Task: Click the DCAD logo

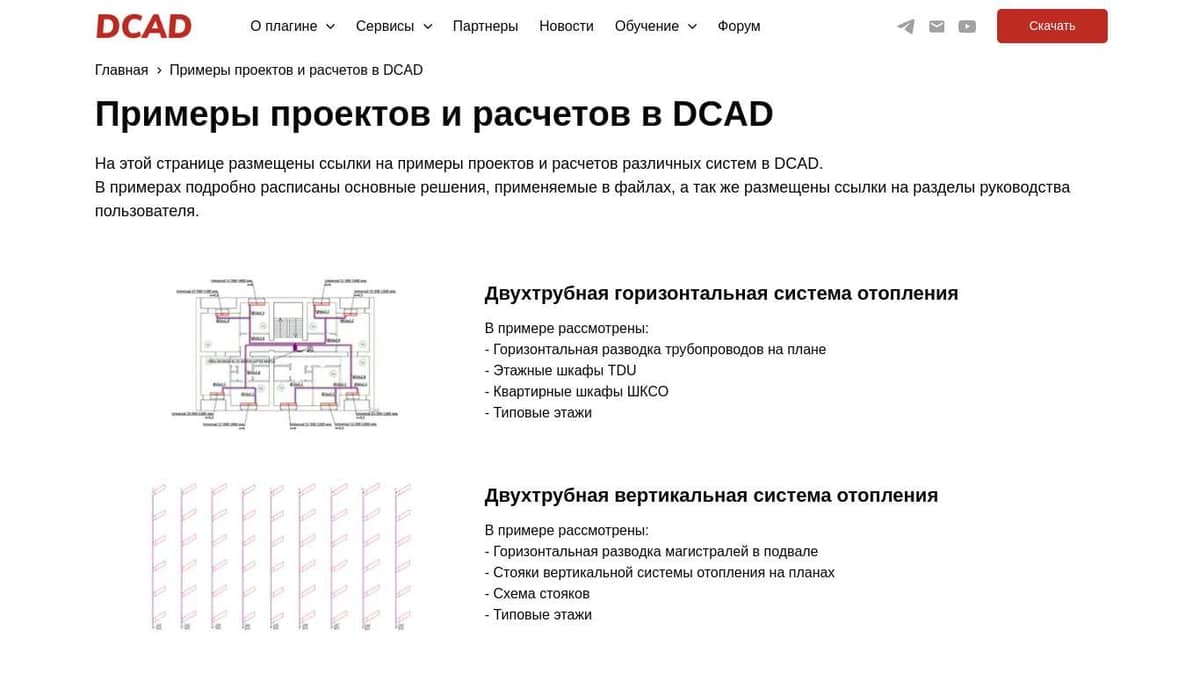Action: coord(143,25)
